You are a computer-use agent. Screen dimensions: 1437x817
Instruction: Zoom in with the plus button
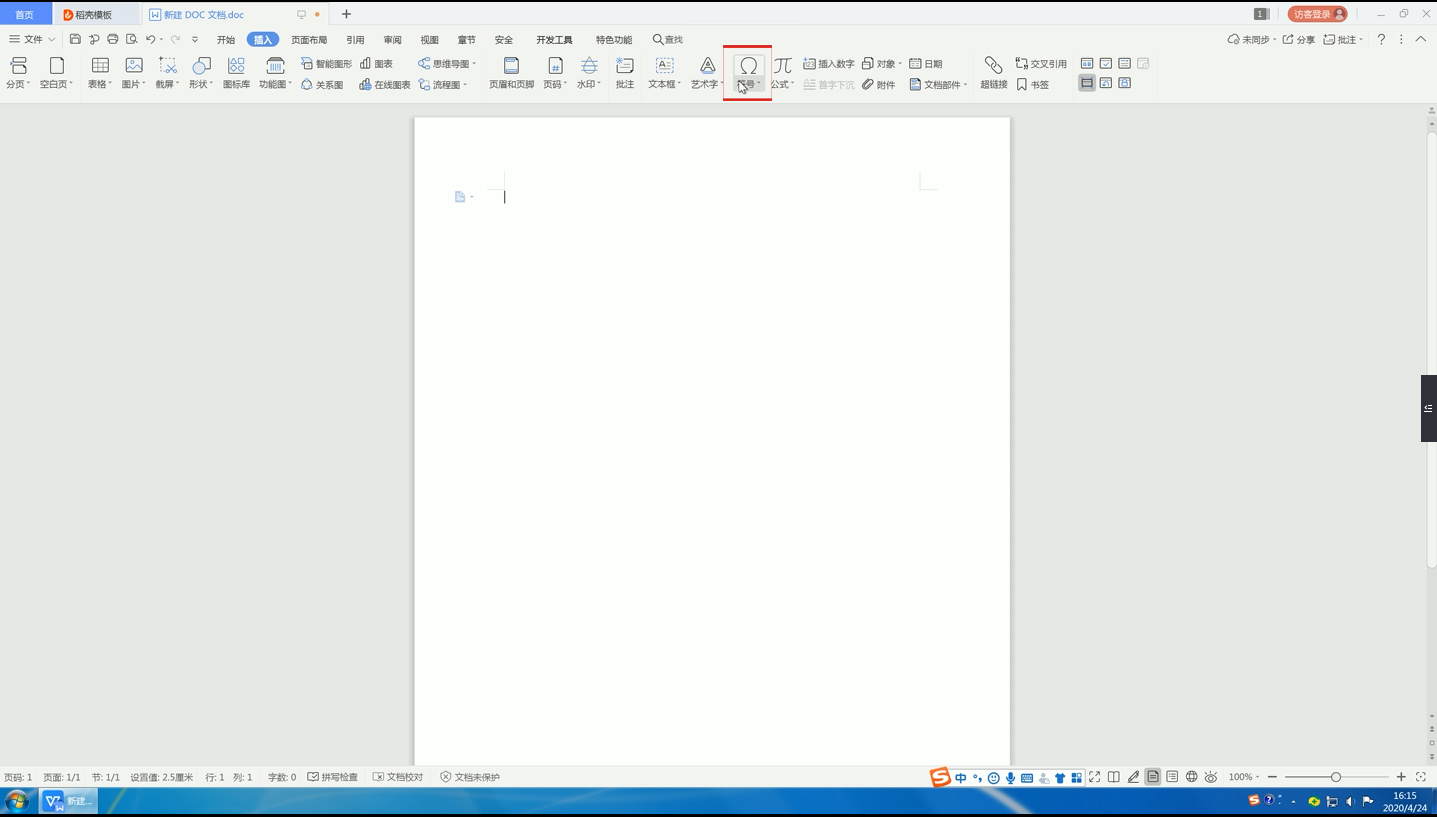pyautogui.click(x=1401, y=777)
